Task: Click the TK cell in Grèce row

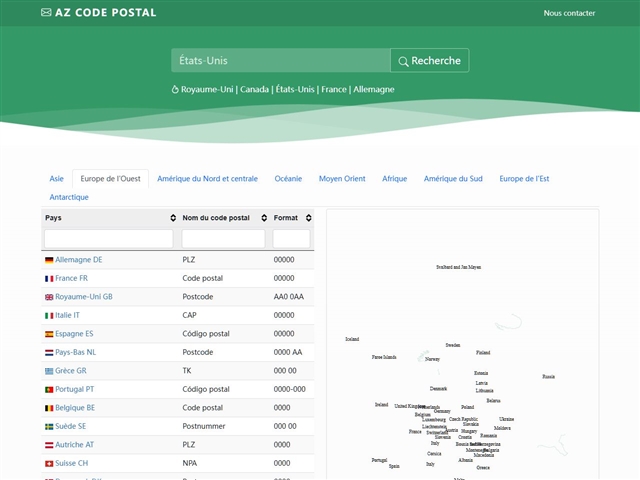Action: click(x=187, y=371)
